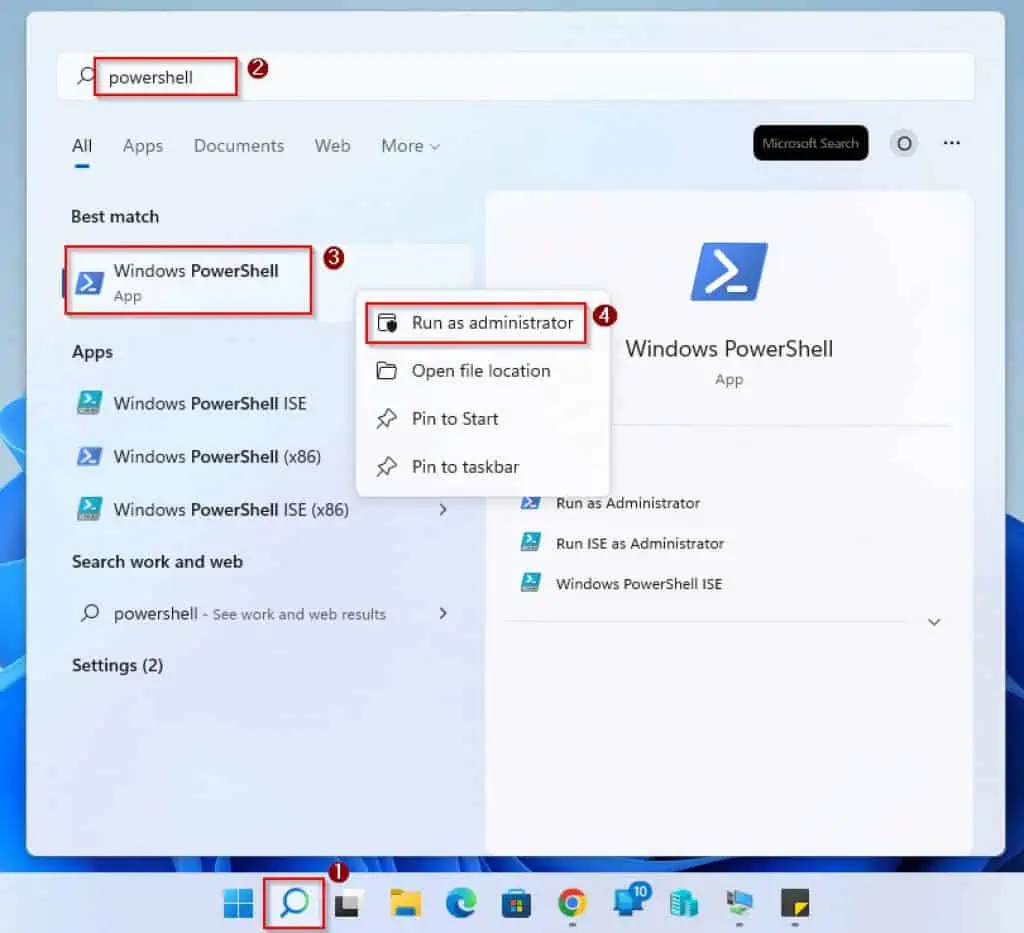
Task: Open Microsoft Store from the taskbar
Action: click(516, 904)
